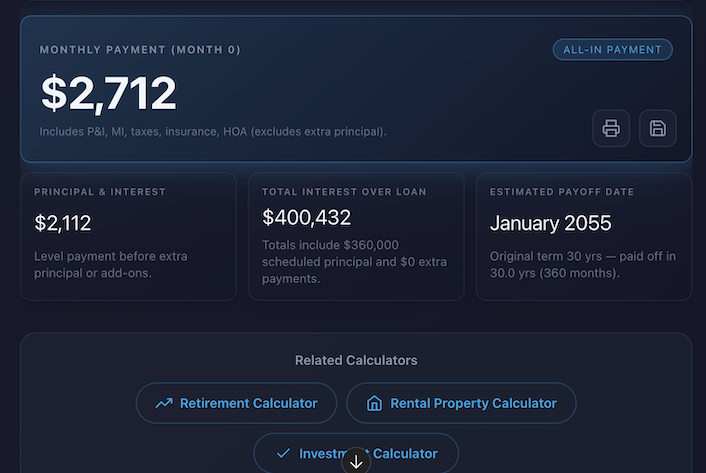Select the ALL-IN PAYMENT badge
The image size is (706, 473).
(613, 49)
